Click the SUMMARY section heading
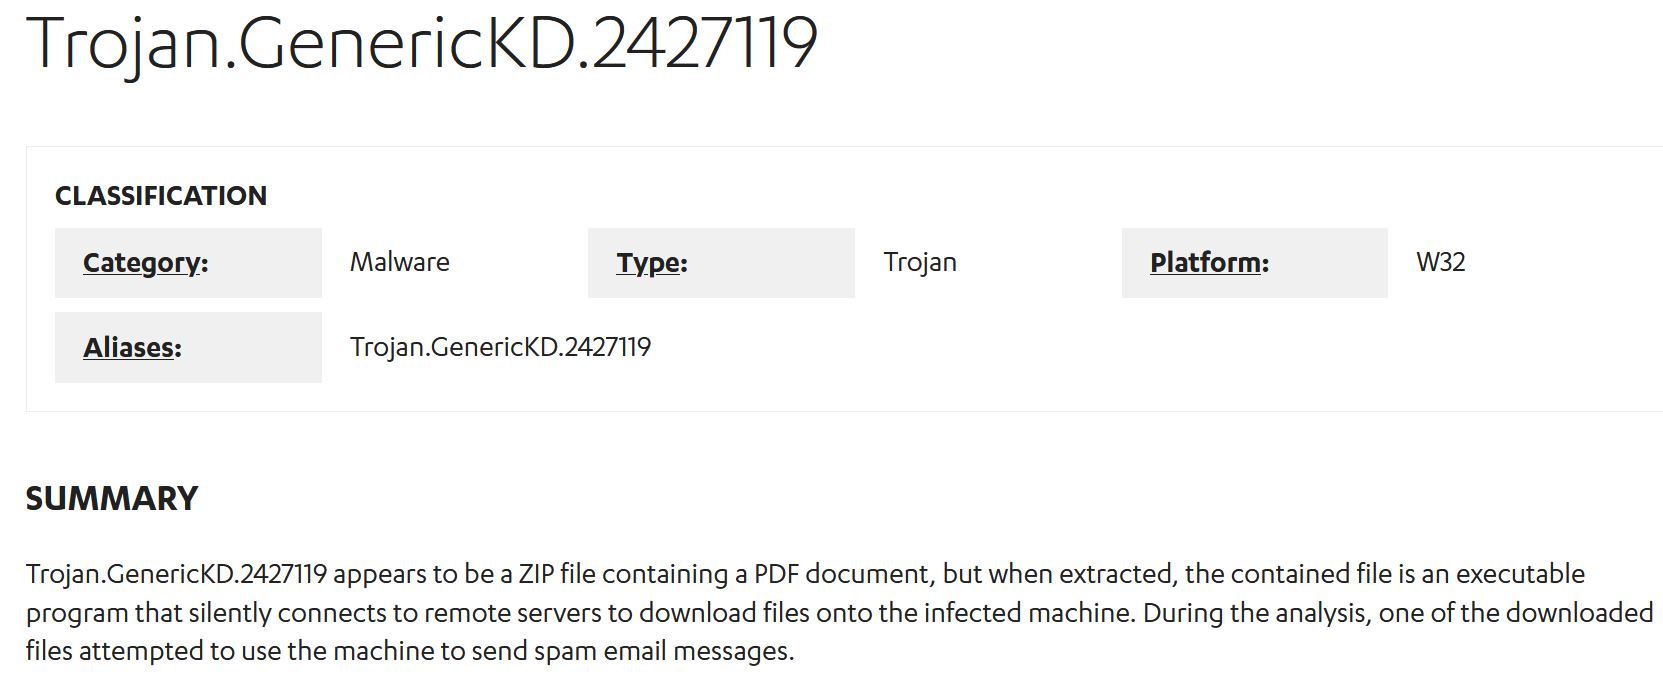This screenshot has width=1663, height=700. point(112,499)
